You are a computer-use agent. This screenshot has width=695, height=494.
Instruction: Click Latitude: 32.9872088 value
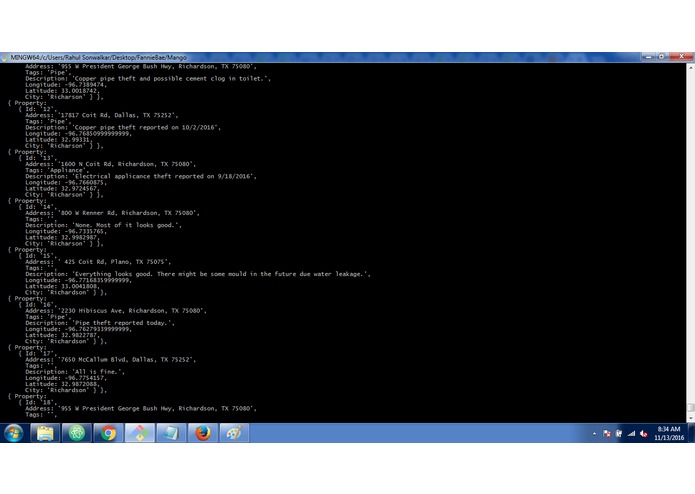tap(62, 384)
